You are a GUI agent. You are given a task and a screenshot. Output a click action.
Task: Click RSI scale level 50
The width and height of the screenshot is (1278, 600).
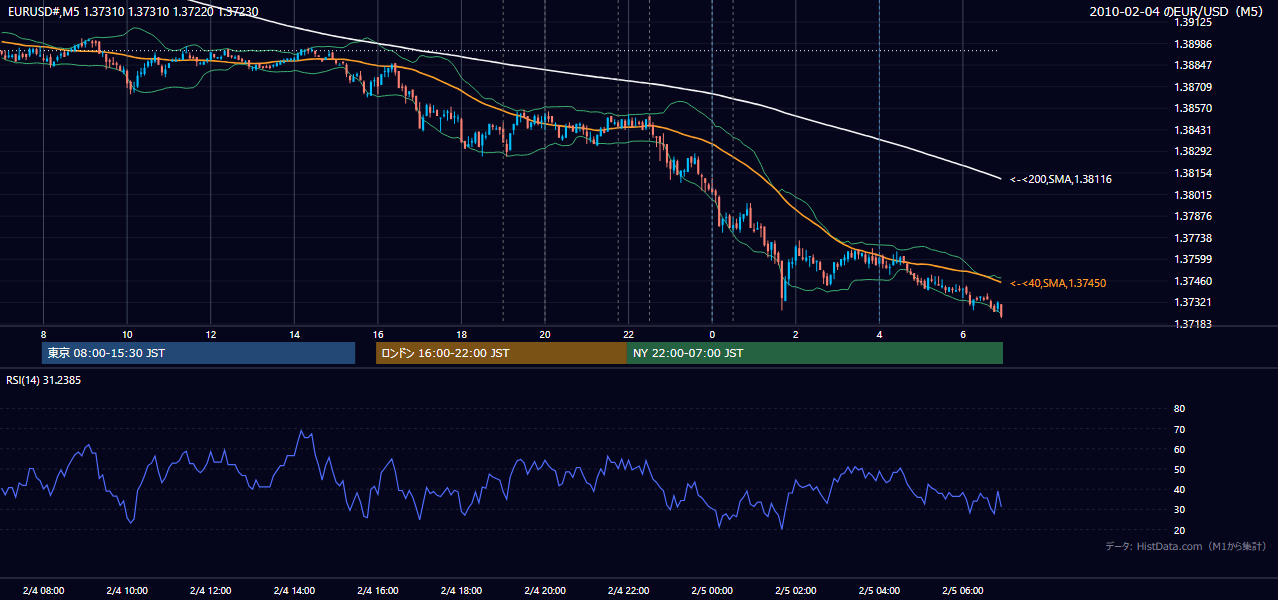coord(1179,469)
